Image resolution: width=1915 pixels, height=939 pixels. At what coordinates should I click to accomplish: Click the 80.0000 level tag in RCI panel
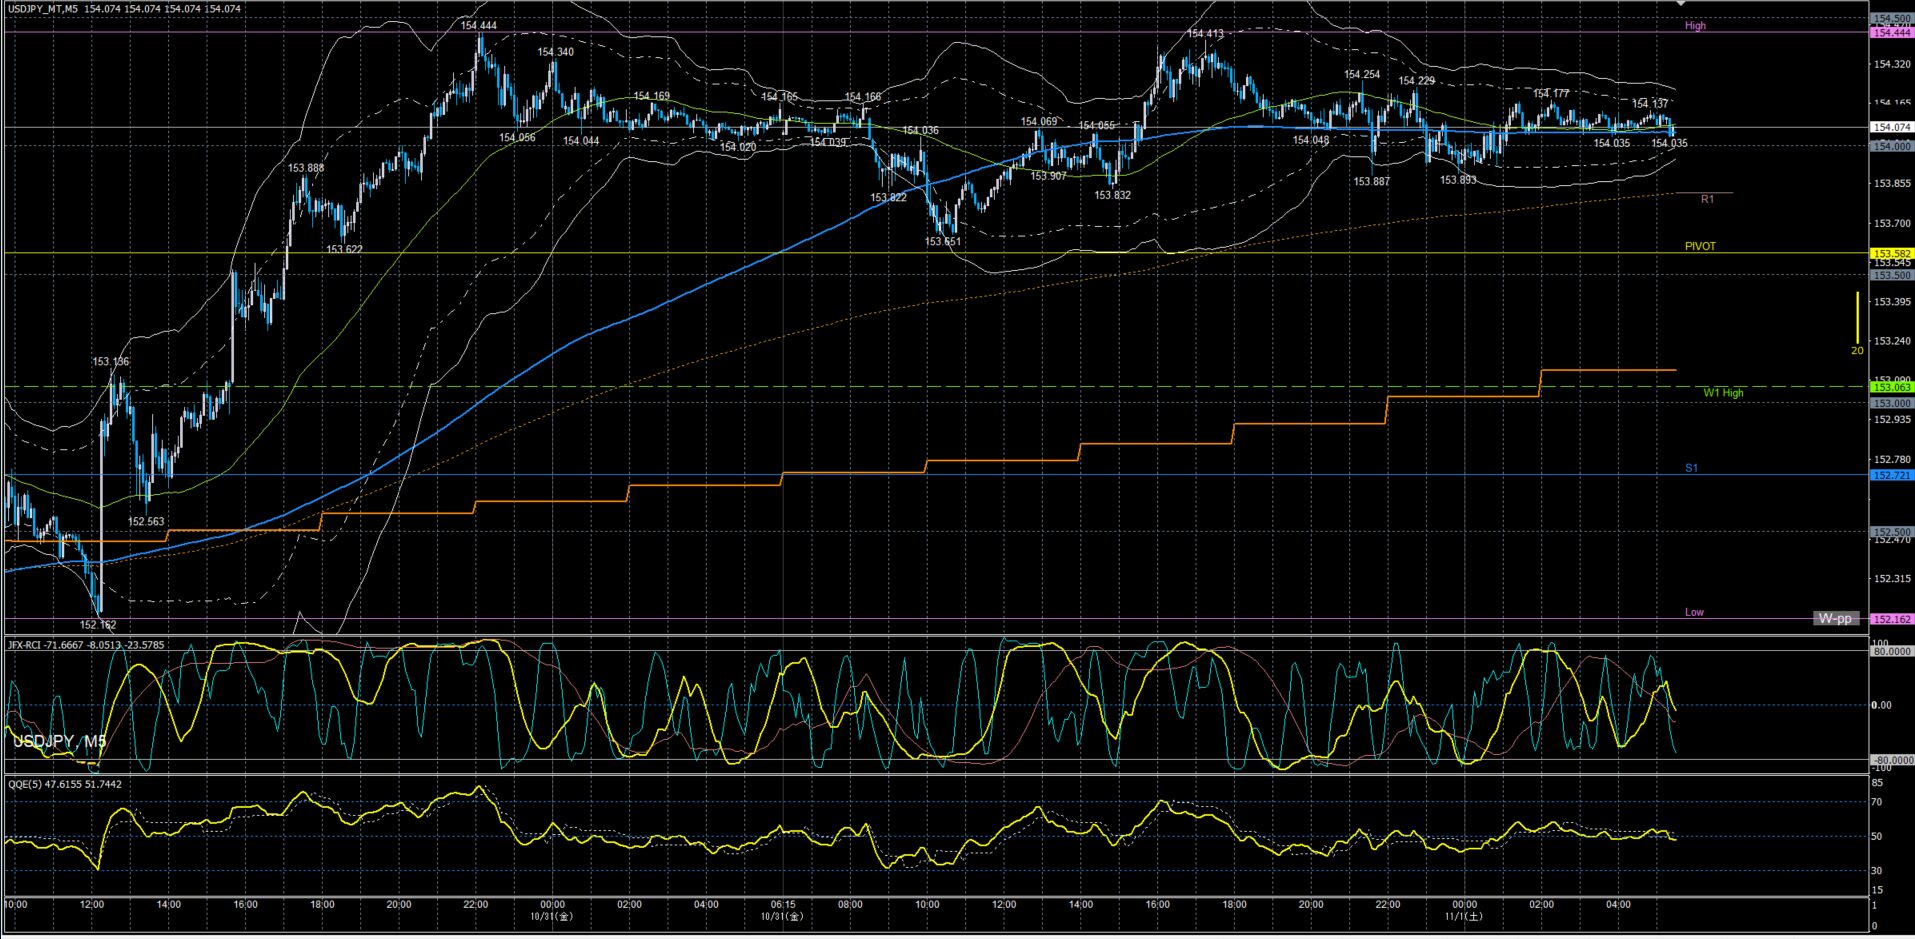pos(1891,652)
